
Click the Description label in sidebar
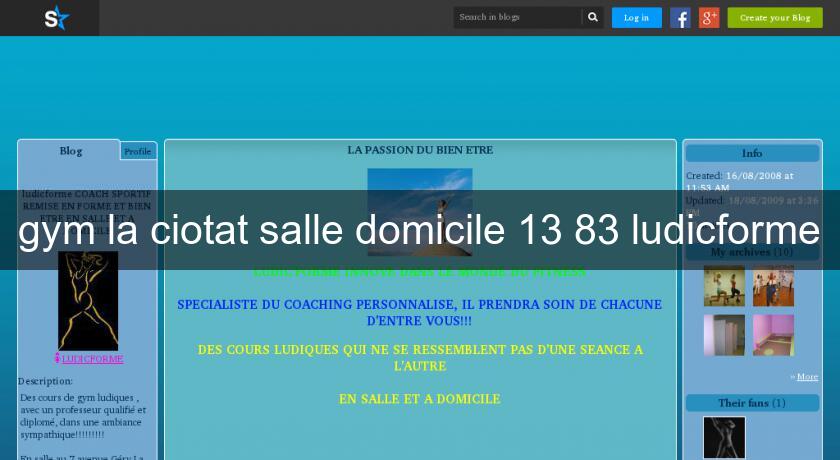(45, 381)
